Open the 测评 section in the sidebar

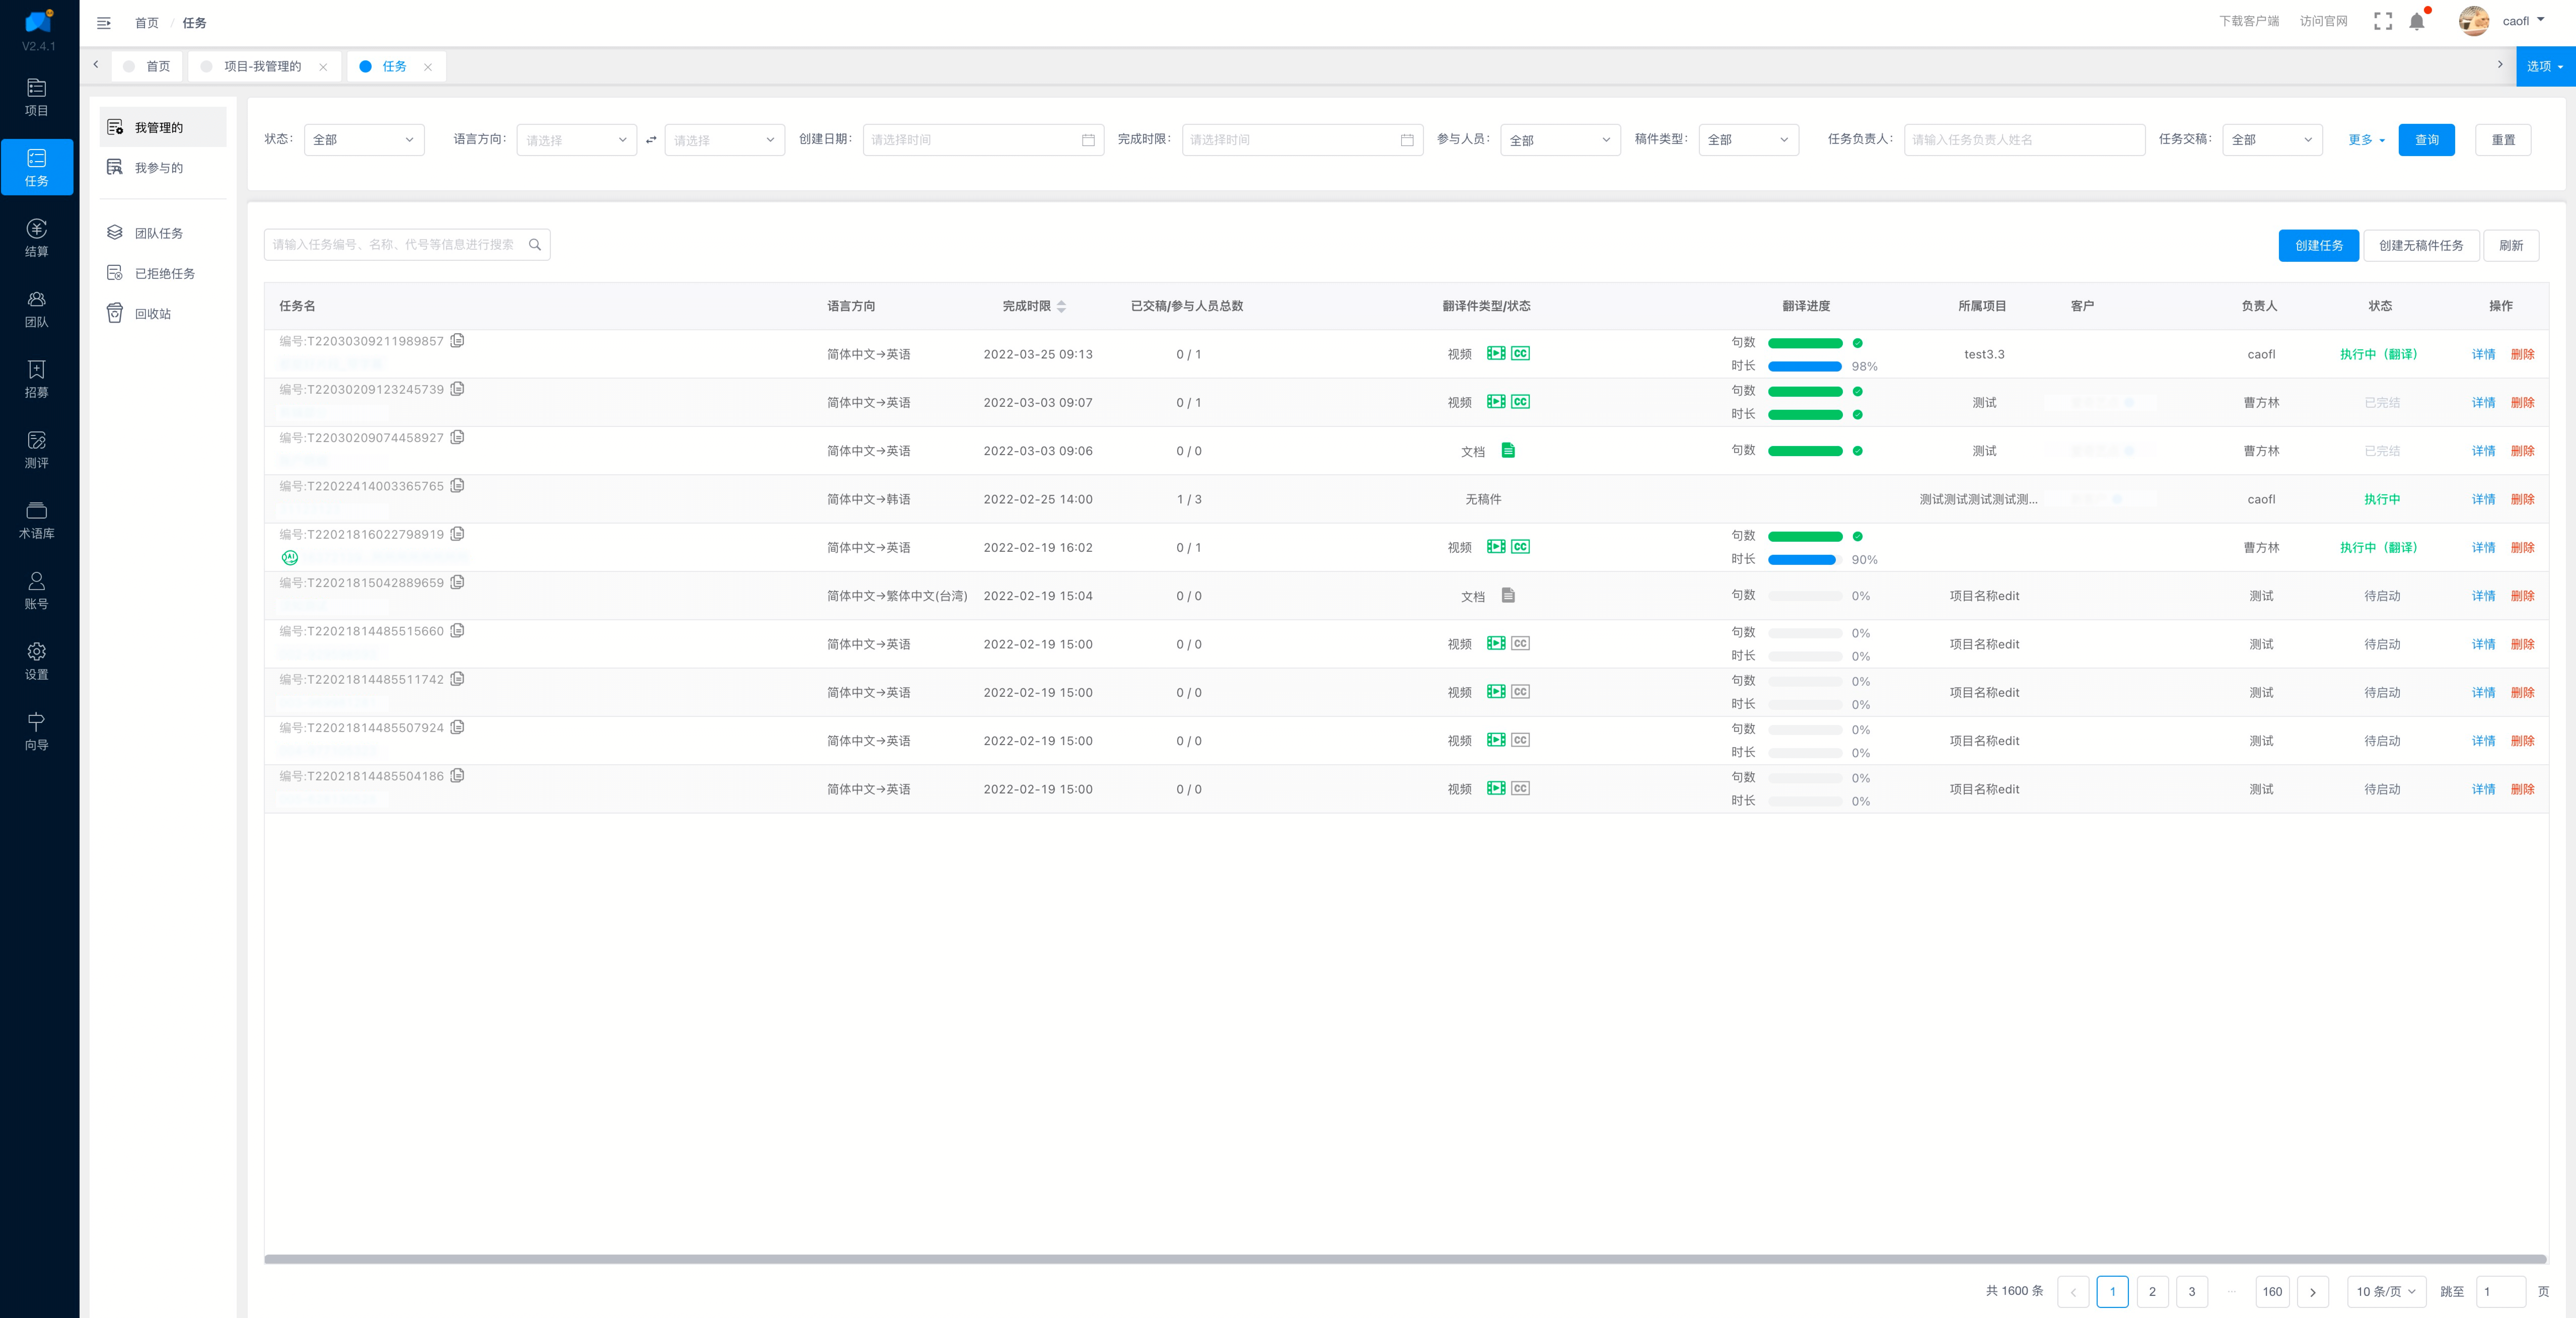[37, 450]
